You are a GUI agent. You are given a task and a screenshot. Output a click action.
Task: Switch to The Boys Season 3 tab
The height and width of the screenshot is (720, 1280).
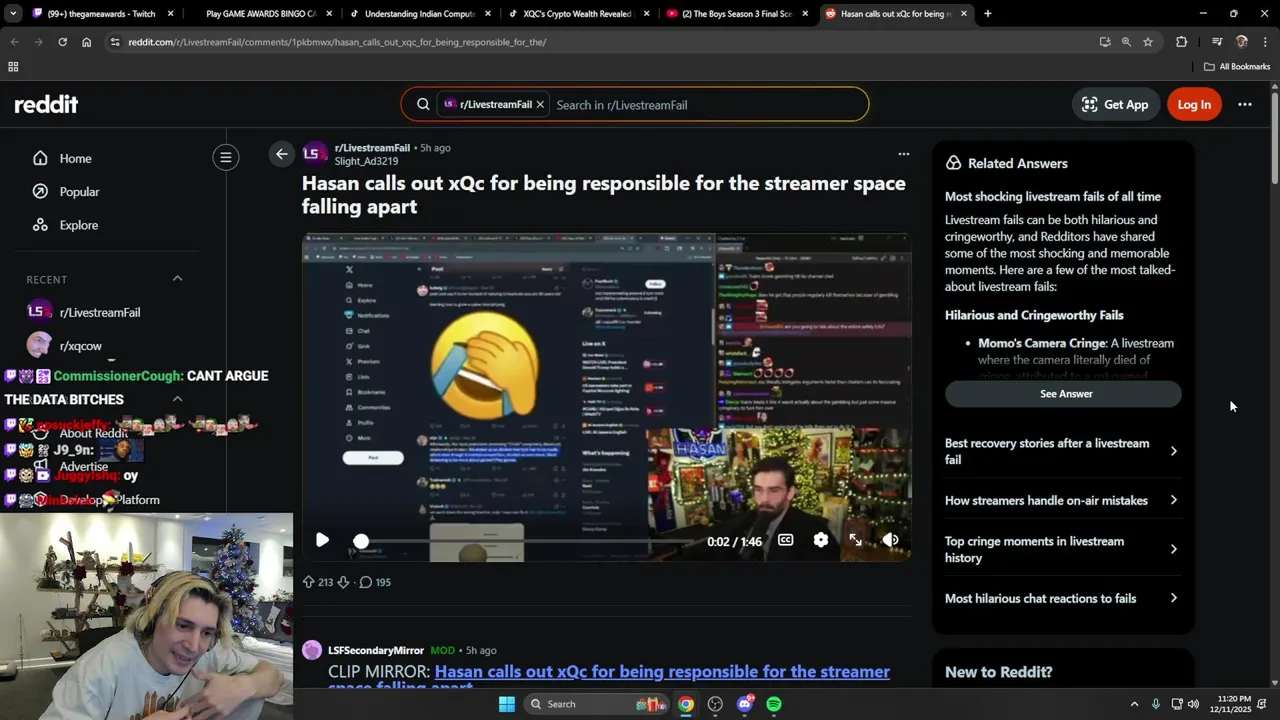coord(738,14)
